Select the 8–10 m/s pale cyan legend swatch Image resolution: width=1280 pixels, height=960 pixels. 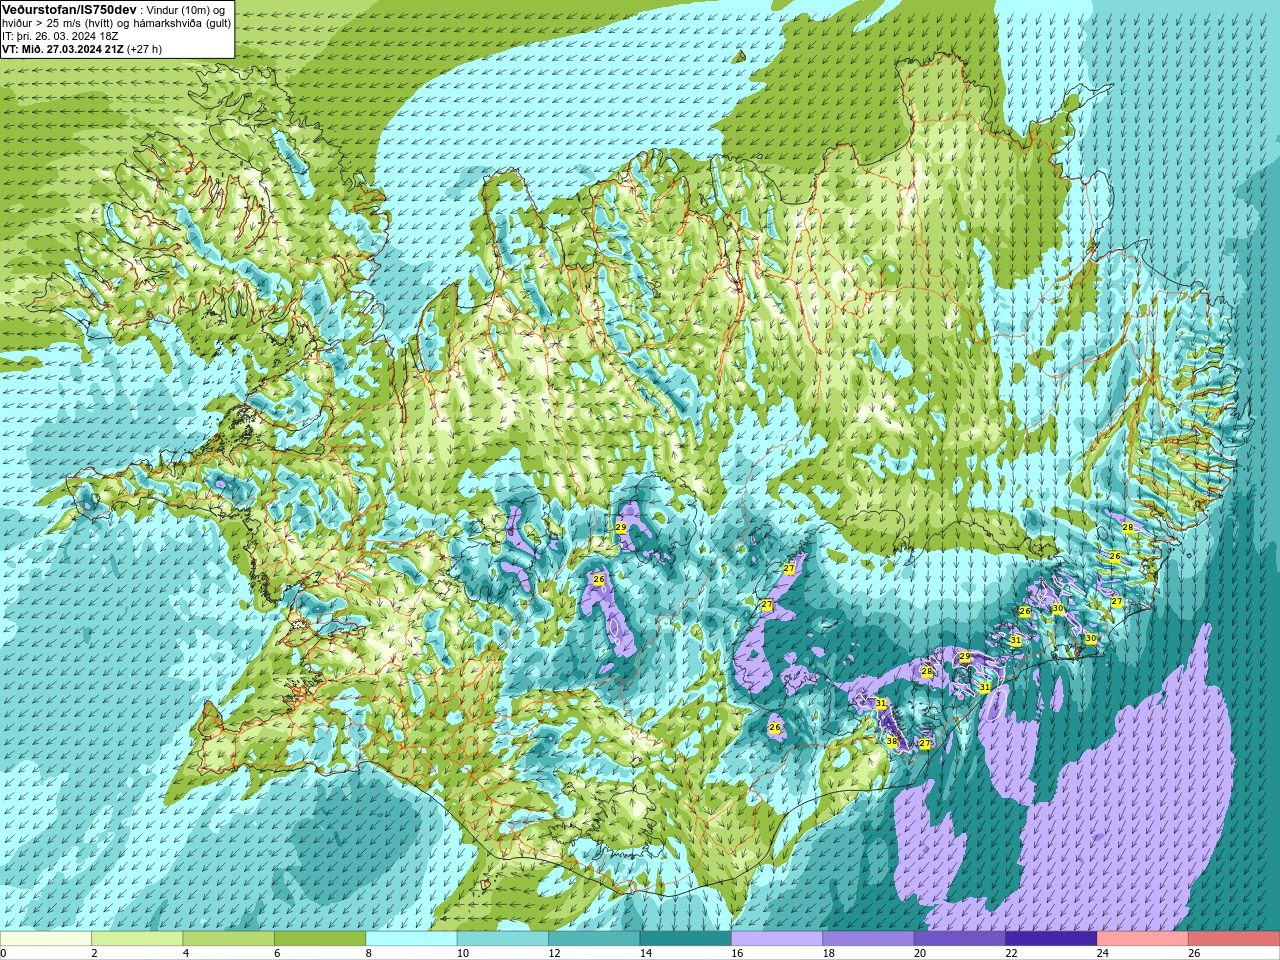pos(411,939)
